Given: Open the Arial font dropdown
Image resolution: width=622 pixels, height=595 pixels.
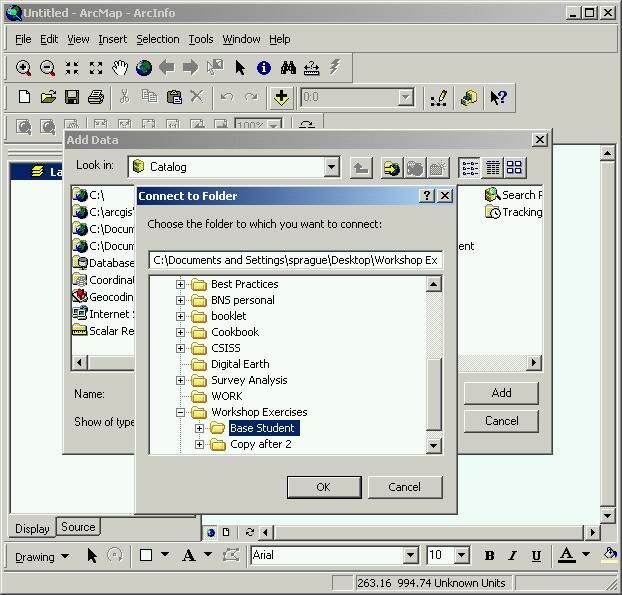Looking at the screenshot, I should click(x=410, y=555).
